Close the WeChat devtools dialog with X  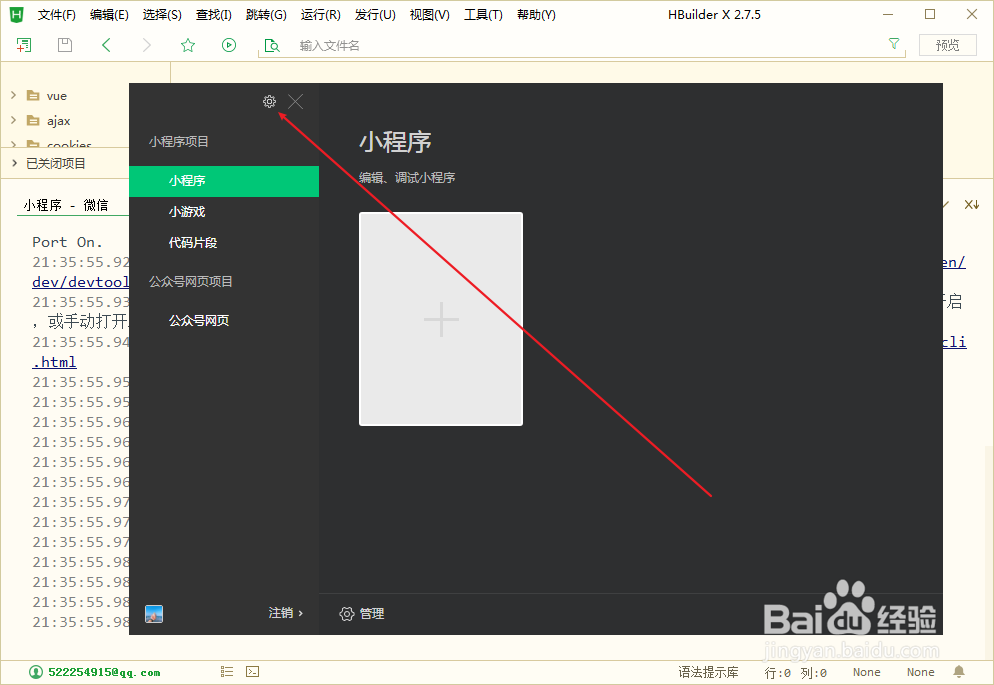pos(295,101)
